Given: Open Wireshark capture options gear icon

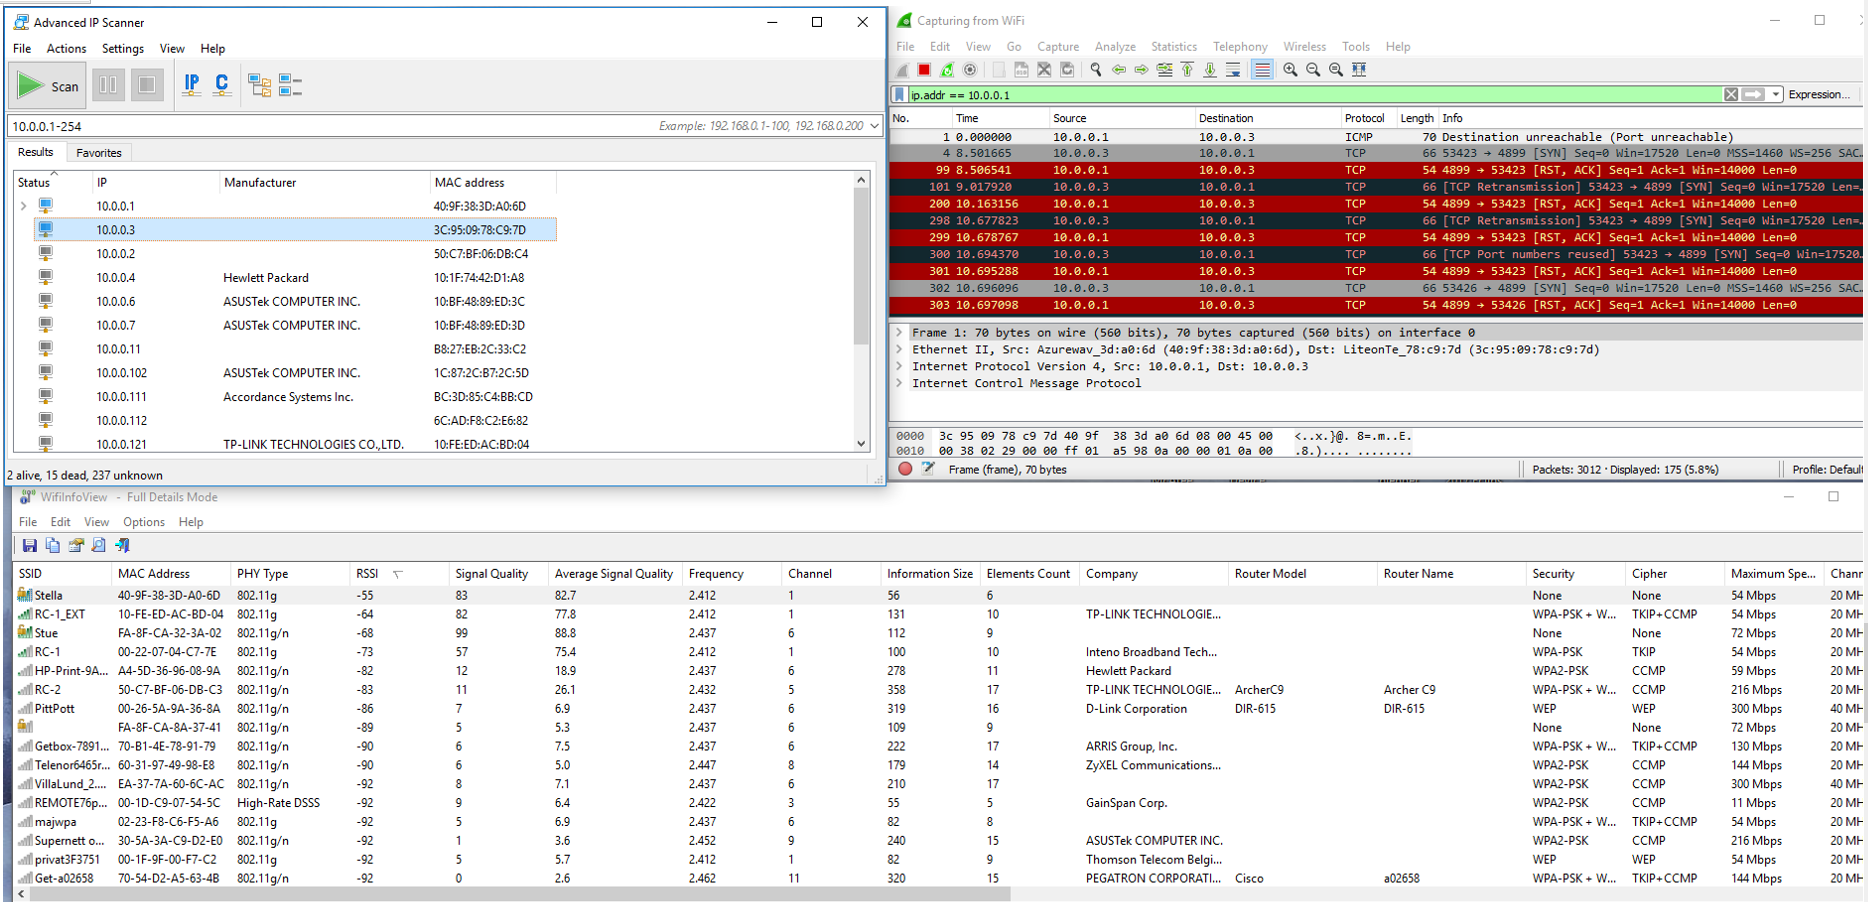Looking at the screenshot, I should click(x=970, y=70).
